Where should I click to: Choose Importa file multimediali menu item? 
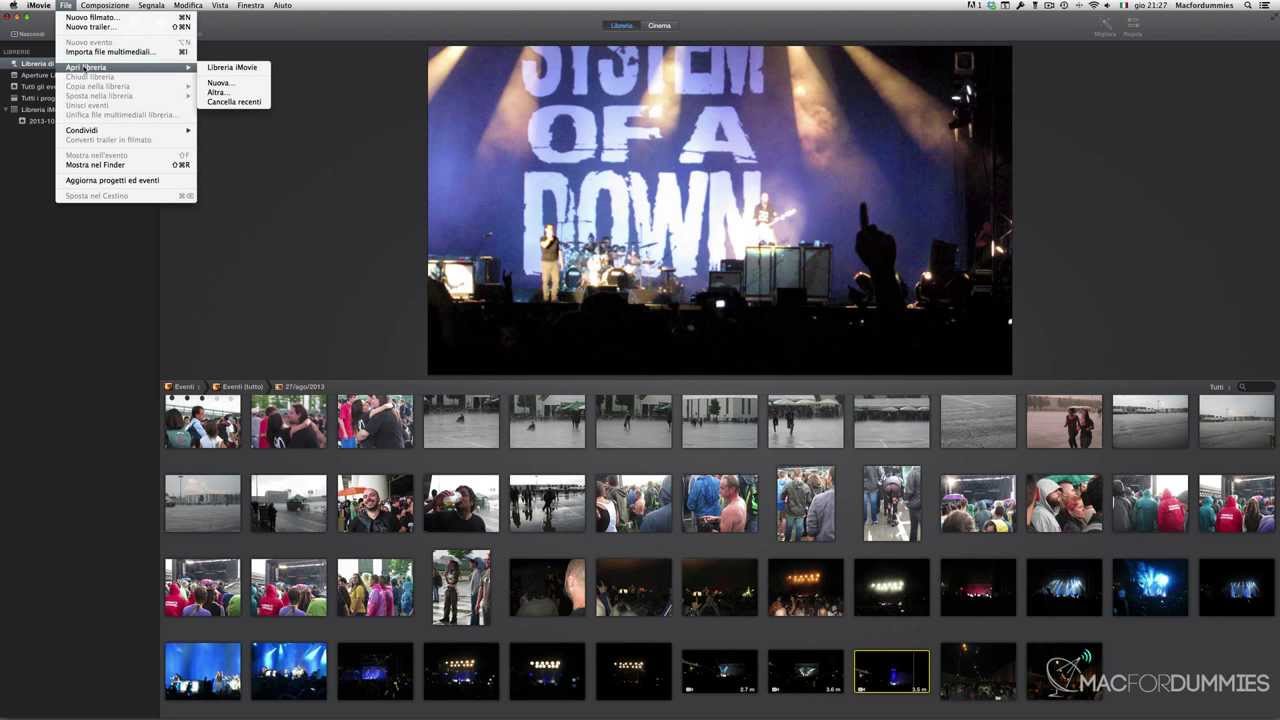[x=126, y=52]
